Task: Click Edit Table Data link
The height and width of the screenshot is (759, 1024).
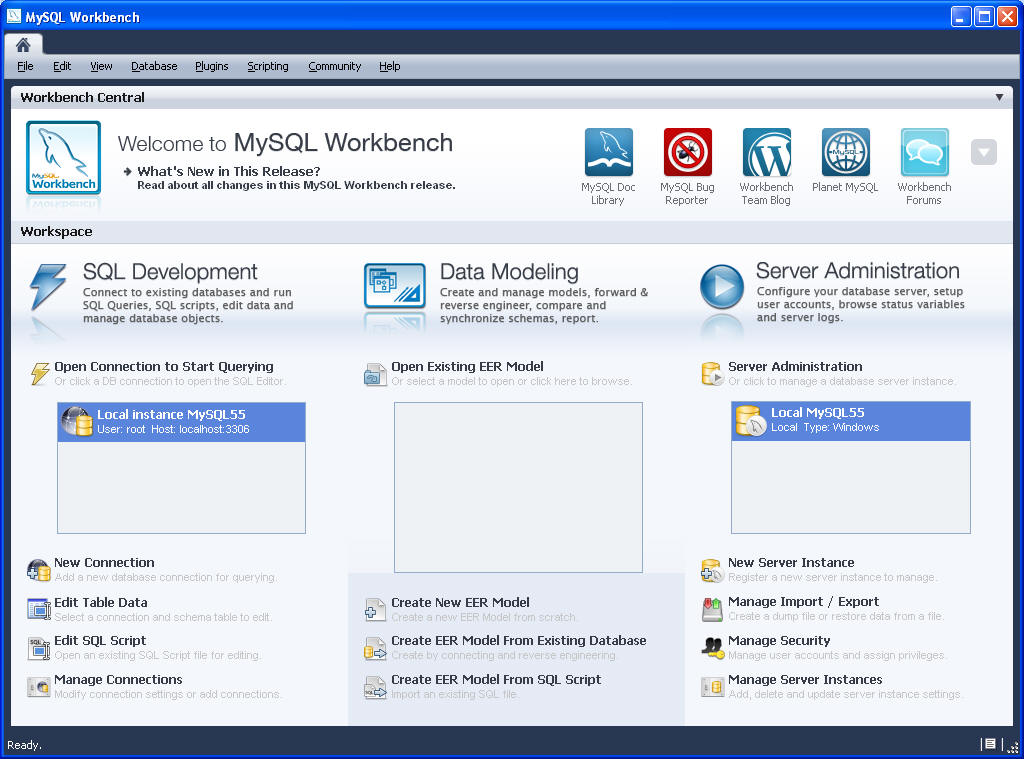Action: tap(101, 602)
